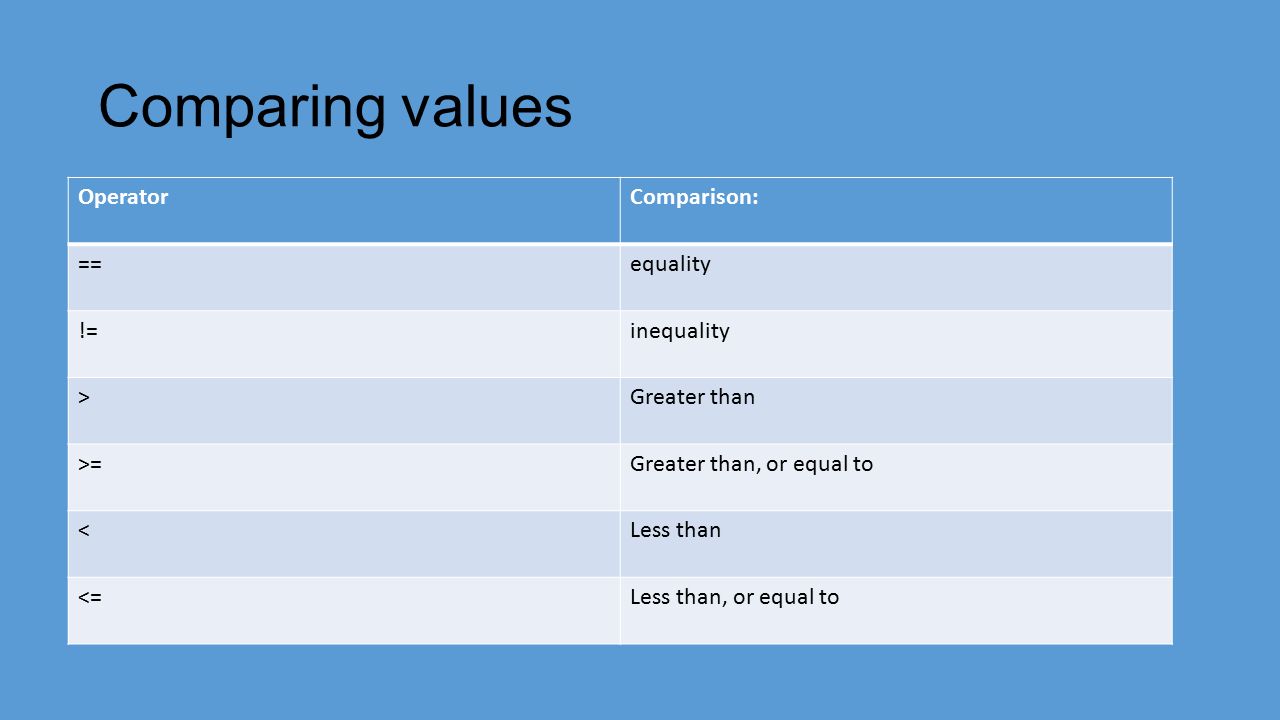Click the equality description cell
The height and width of the screenshot is (720, 1280).
click(896, 277)
